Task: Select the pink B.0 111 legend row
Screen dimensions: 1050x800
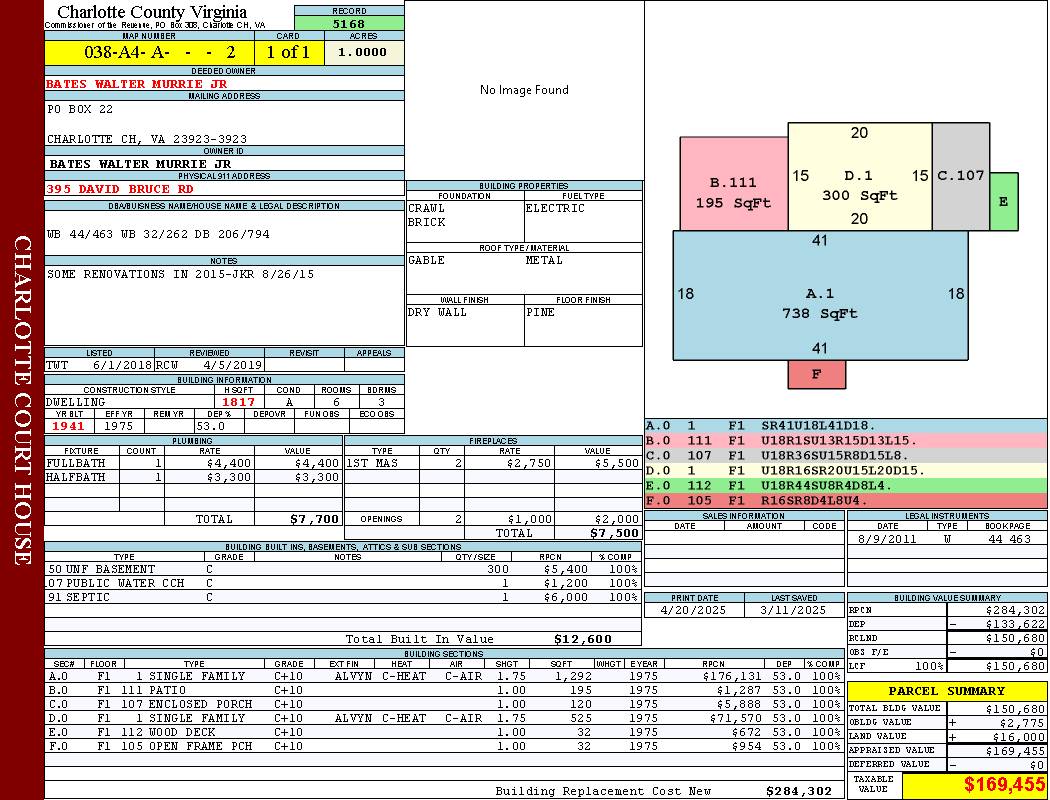Action: pyautogui.click(x=845, y=441)
